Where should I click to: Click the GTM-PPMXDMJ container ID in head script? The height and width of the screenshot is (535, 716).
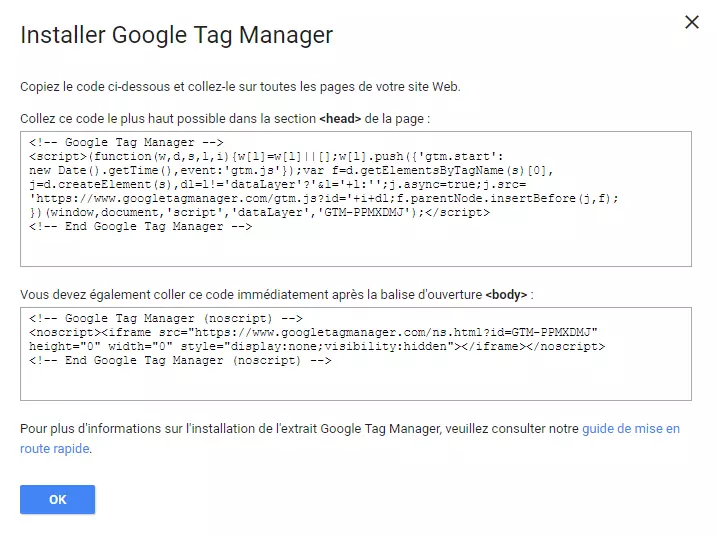coord(364,213)
